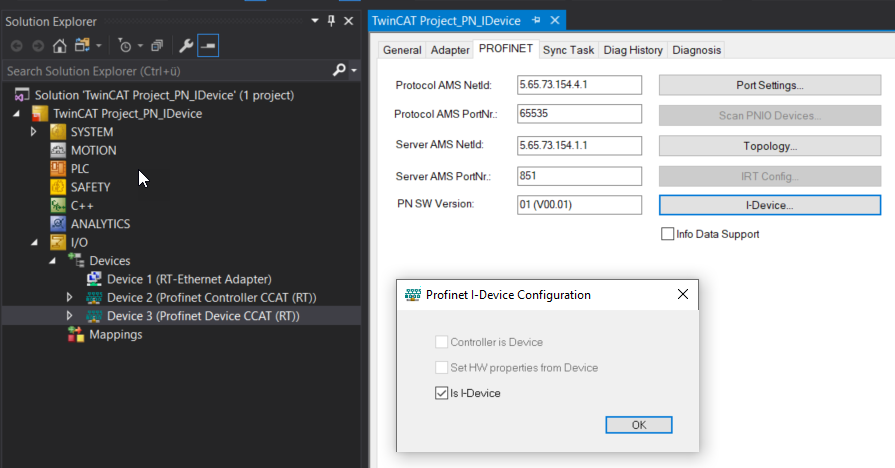Confirm the I-Device dialog with OK
The width and height of the screenshot is (895, 468).
(639, 425)
